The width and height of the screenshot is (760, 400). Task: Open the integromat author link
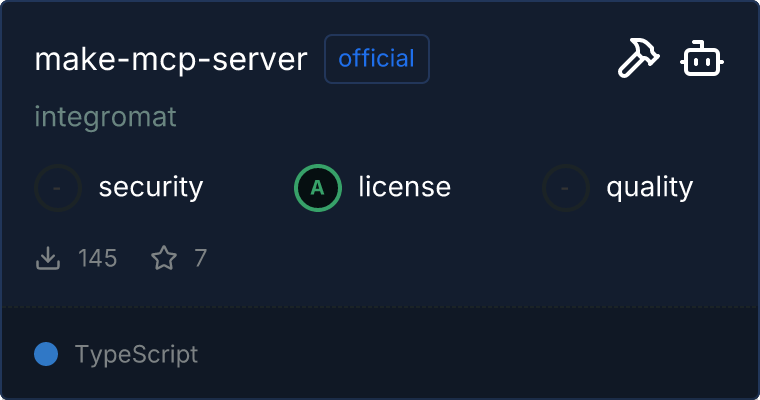(105, 117)
